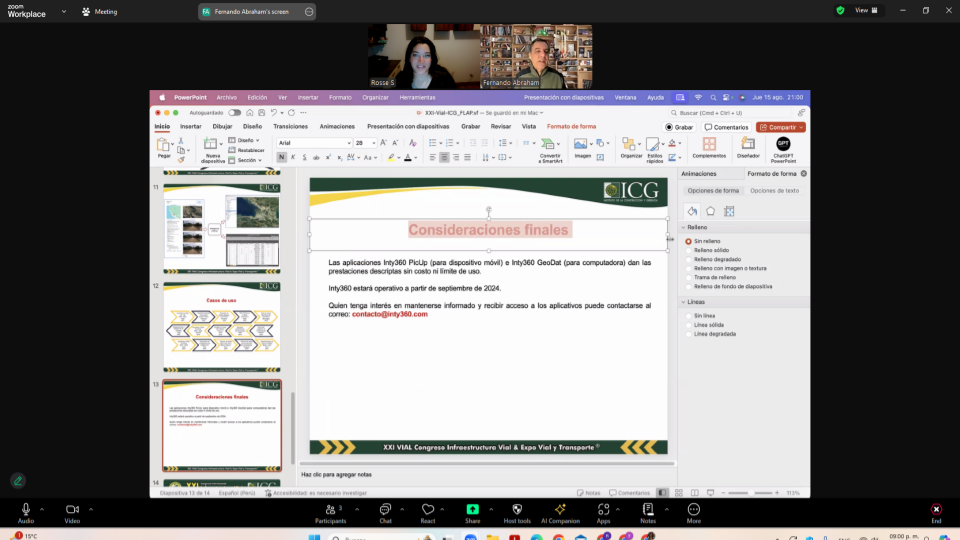Click the Zoom View button
Viewport: 960px width, 540px height.
click(x=866, y=10)
